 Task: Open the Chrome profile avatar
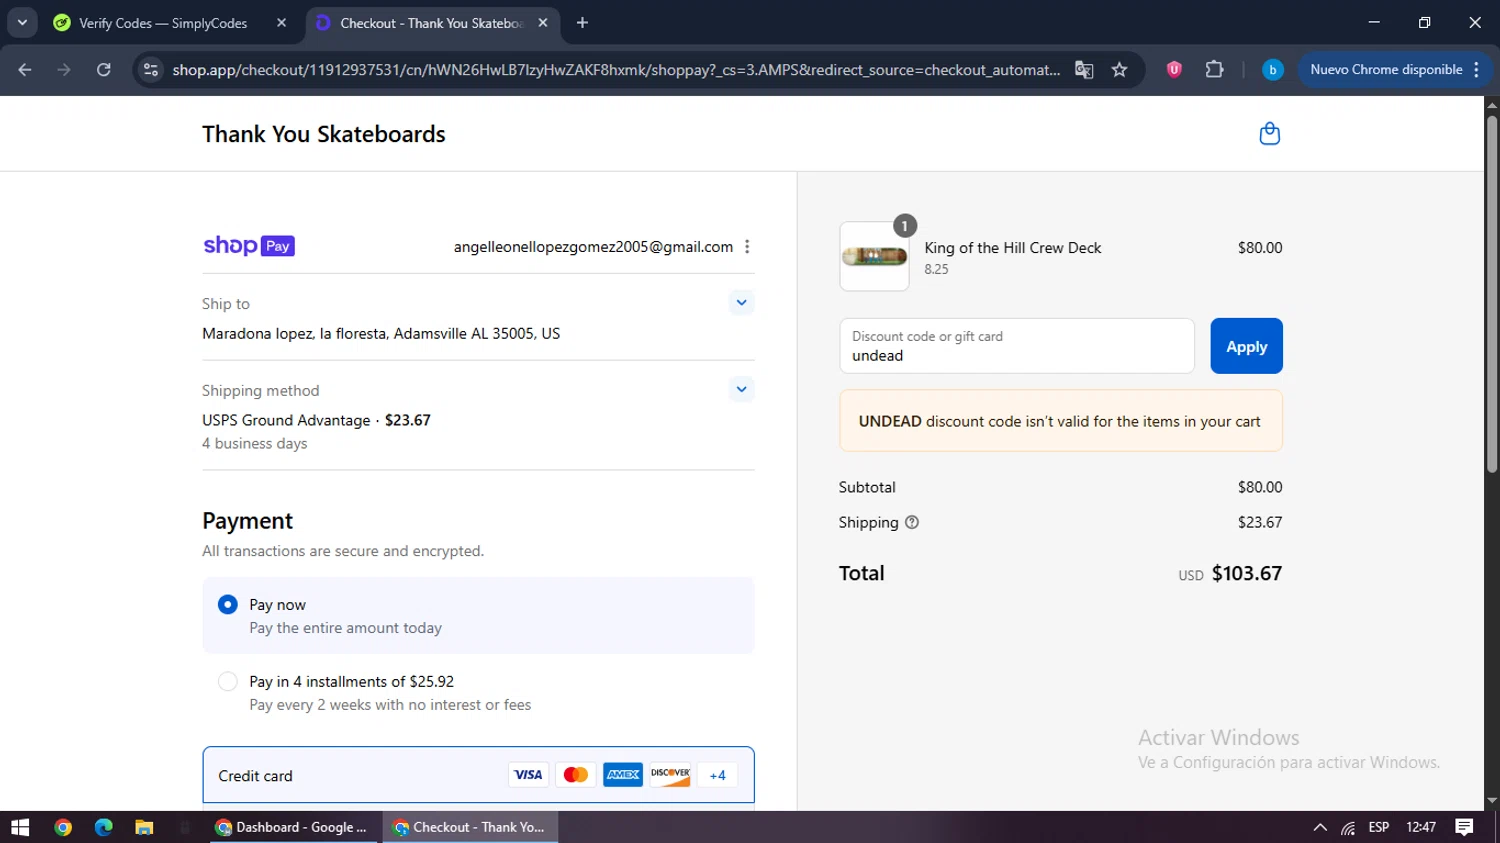tap(1272, 70)
